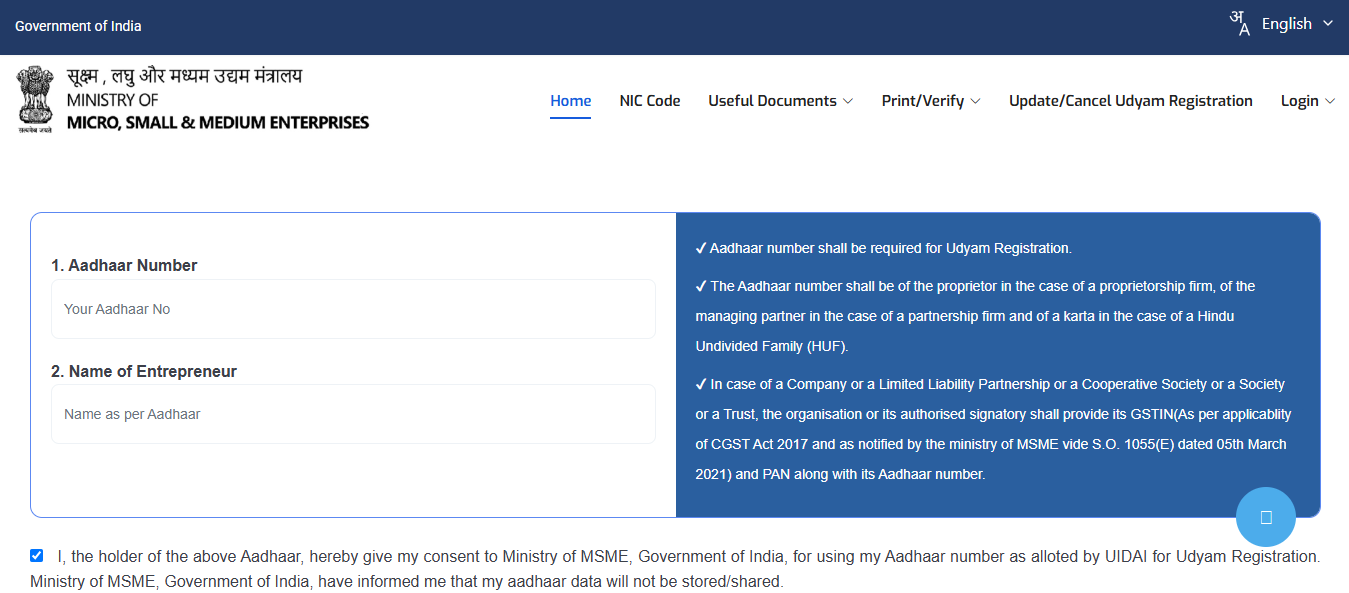Toggle the Aadhaar consent checkbox
This screenshot has width=1349, height=593.
pos(37,555)
